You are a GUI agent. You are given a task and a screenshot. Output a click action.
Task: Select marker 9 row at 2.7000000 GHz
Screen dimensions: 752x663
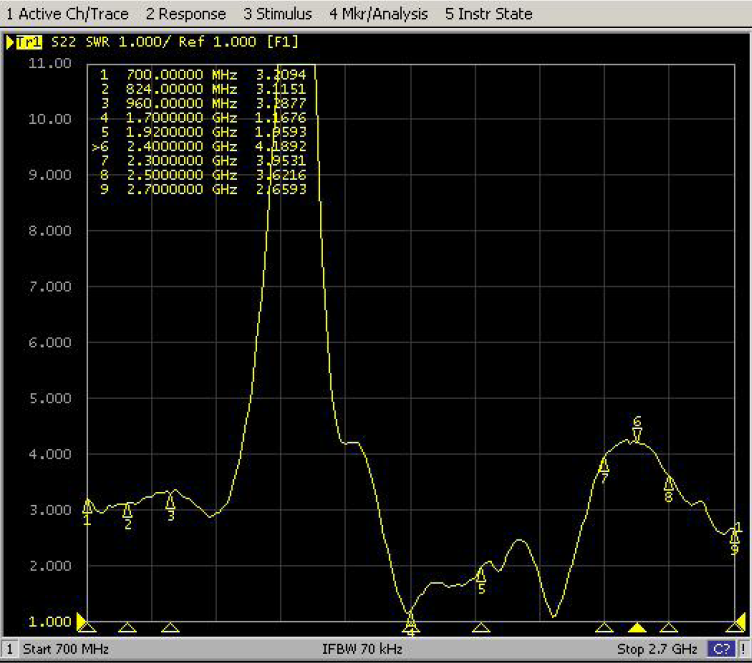[x=203, y=189]
